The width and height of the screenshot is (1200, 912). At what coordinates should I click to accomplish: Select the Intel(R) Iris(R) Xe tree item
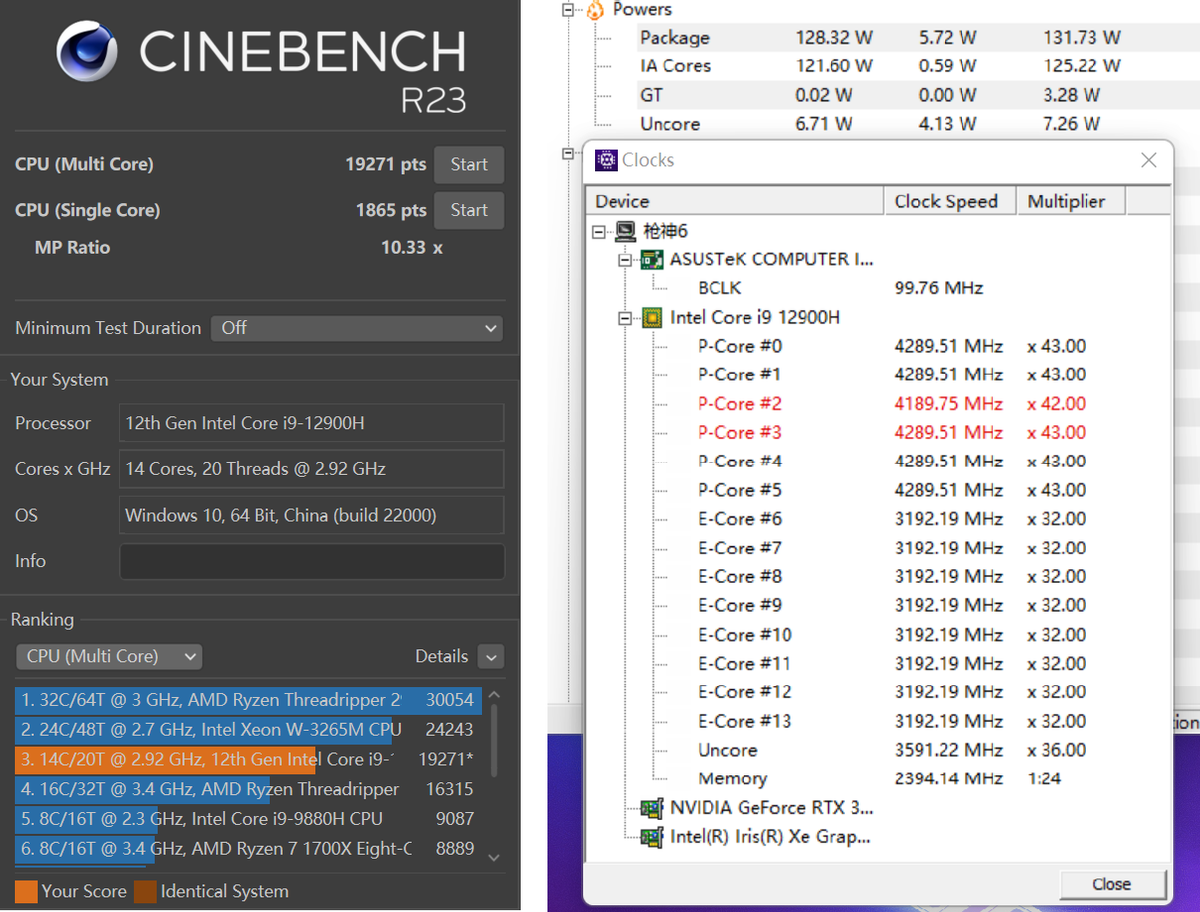[x=771, y=837]
